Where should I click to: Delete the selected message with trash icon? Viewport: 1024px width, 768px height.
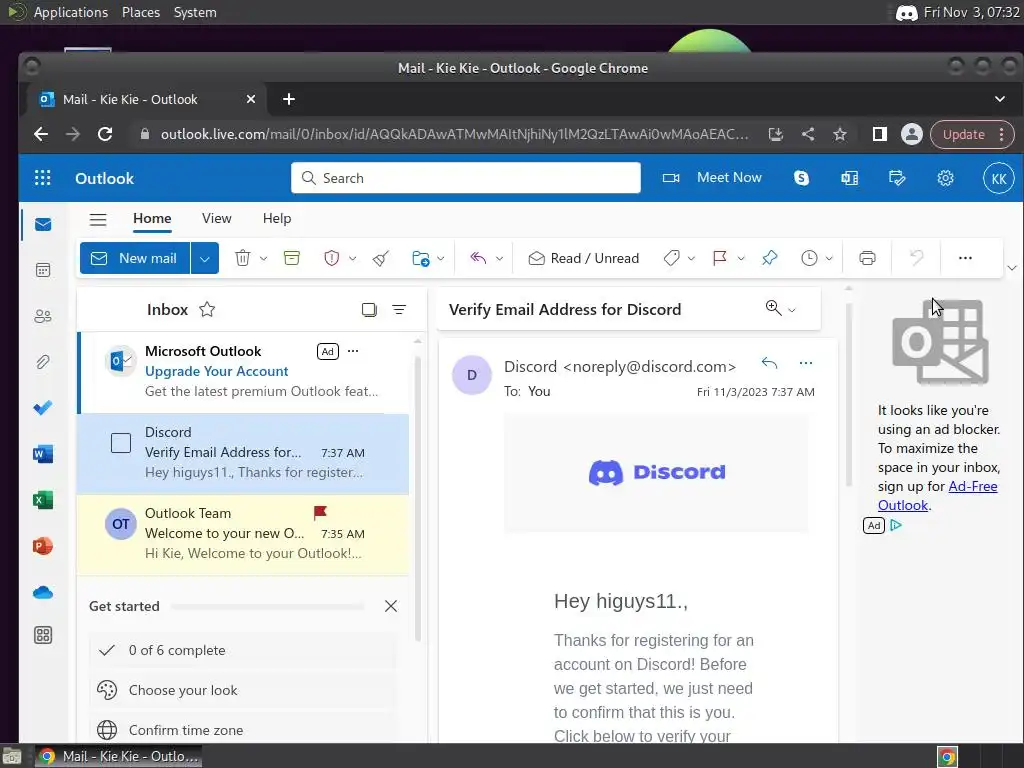(243, 258)
